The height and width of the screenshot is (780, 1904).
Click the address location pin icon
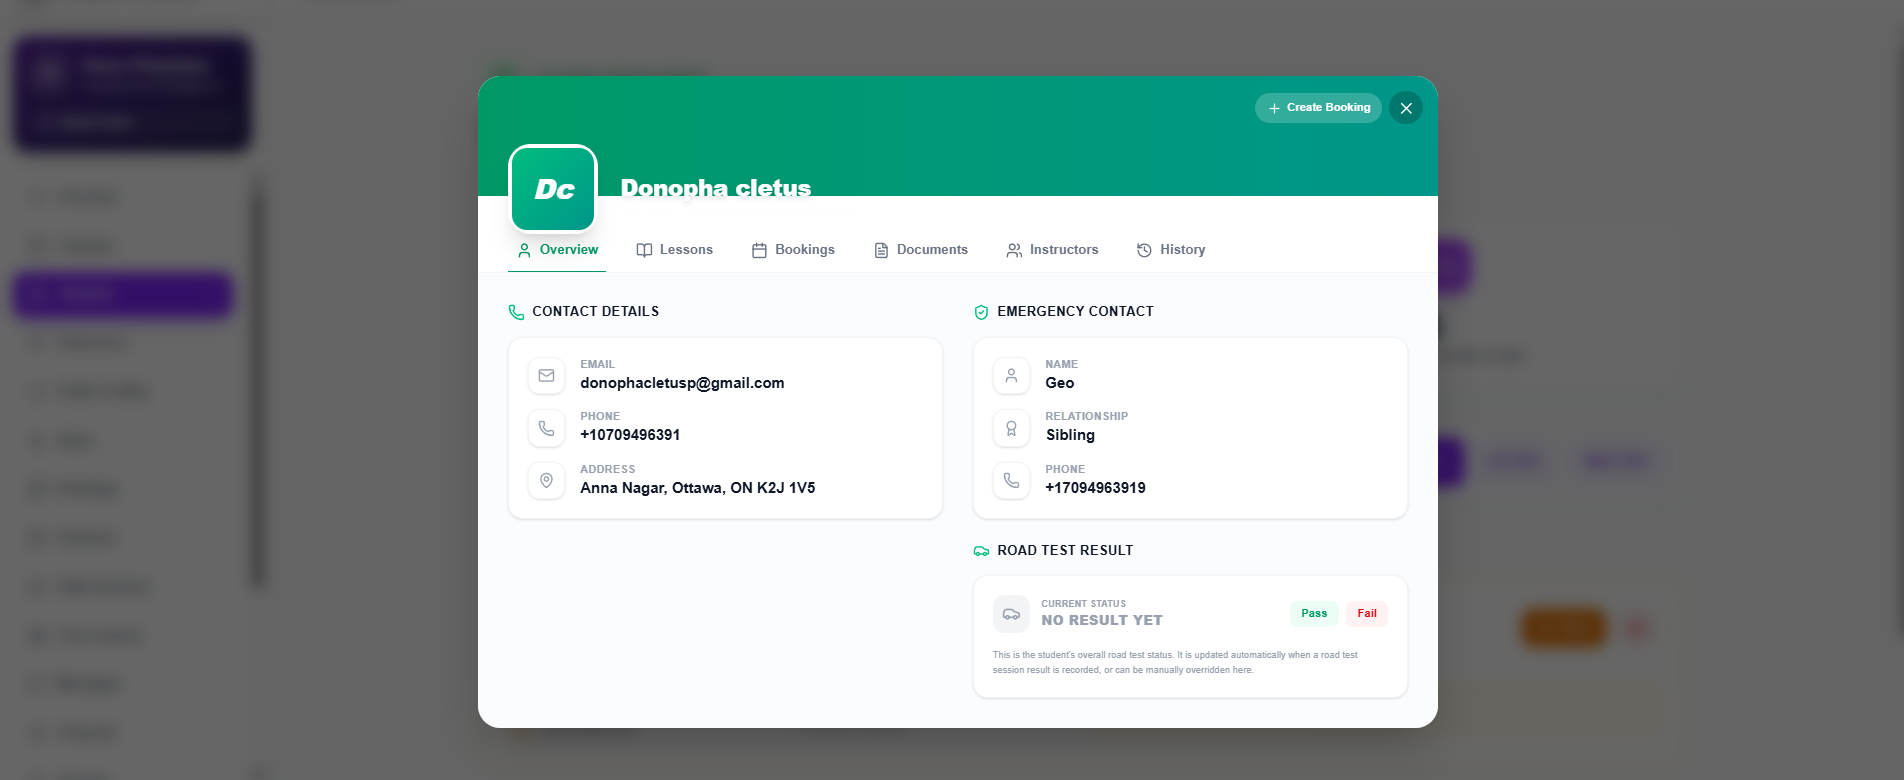(x=546, y=481)
